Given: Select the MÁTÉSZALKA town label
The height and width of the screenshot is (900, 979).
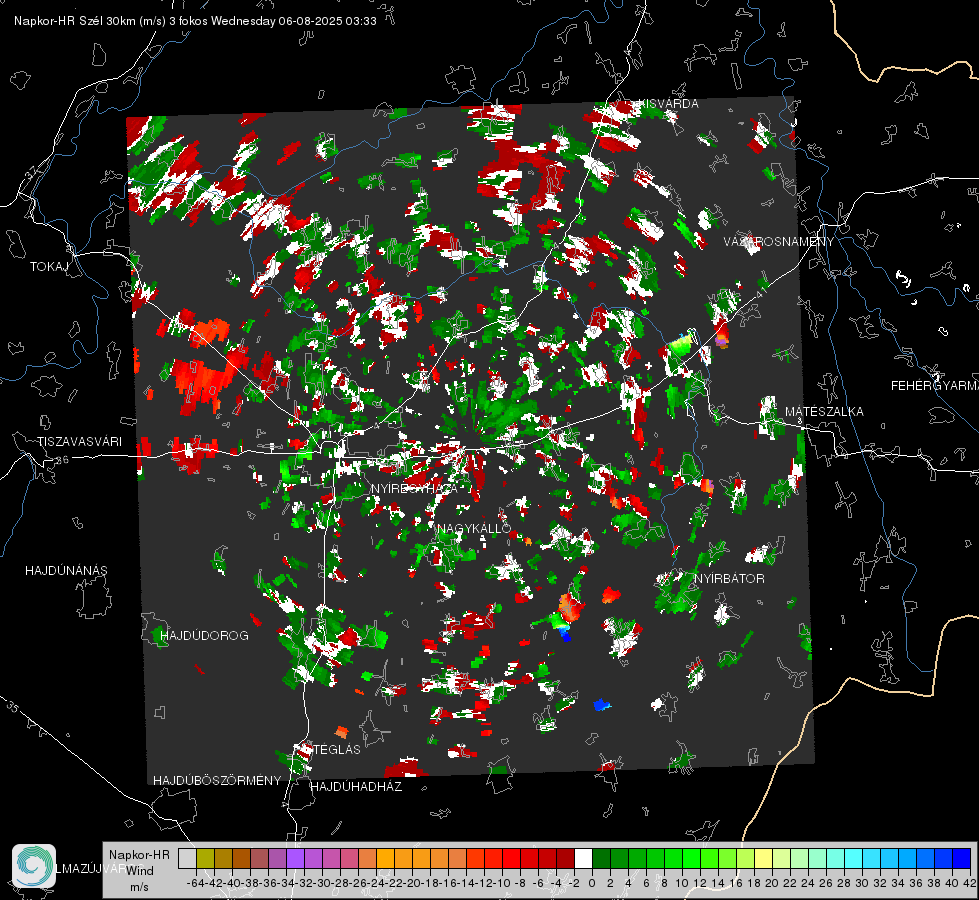Looking at the screenshot, I should point(824,412).
